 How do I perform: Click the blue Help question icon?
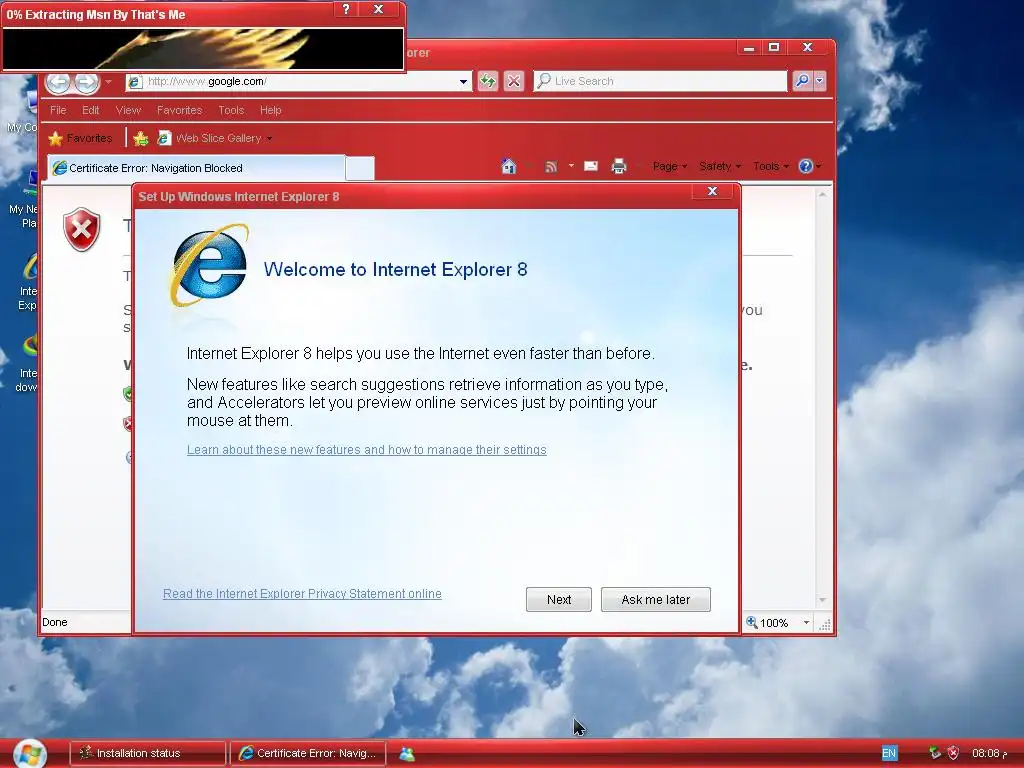[x=806, y=167]
